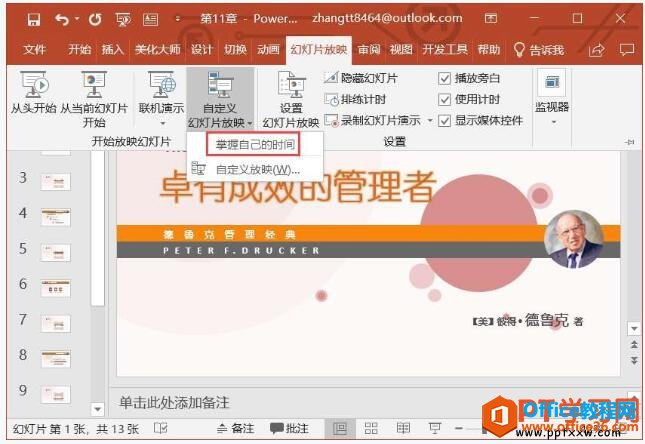Open the File tab
Screen dimensions: 645x444
35,50
